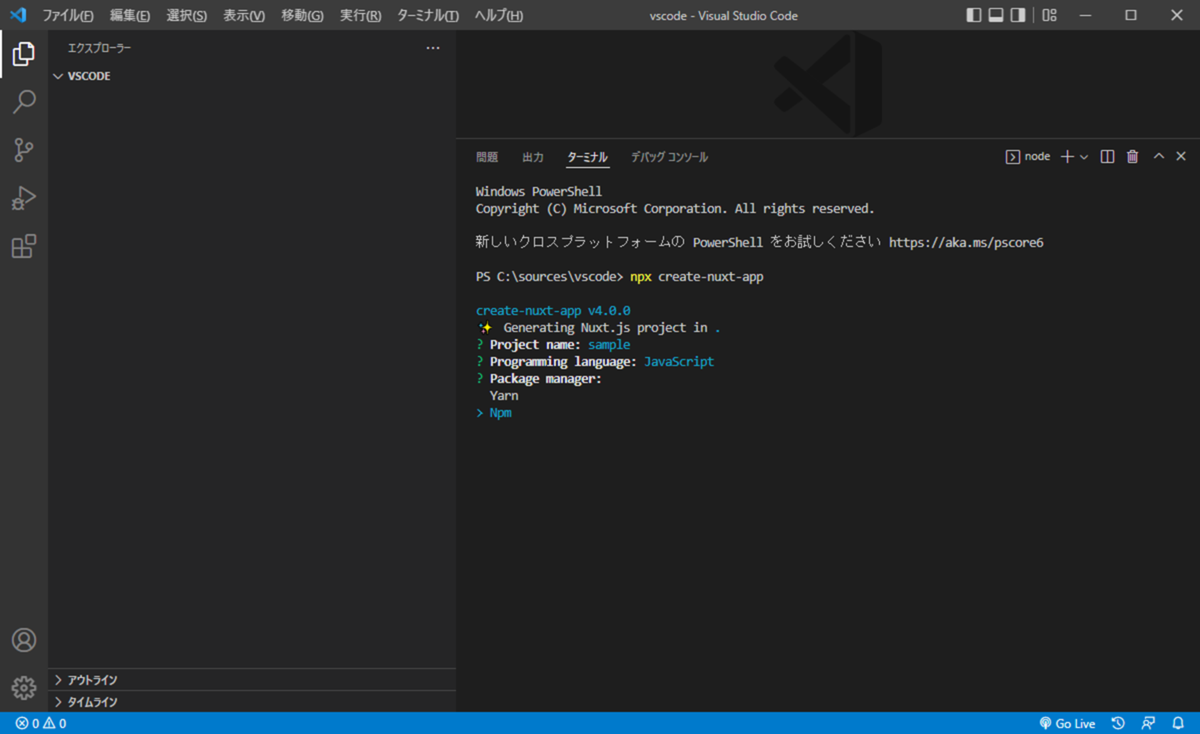Open Explorer more actions ellipsis

pyautogui.click(x=433, y=48)
